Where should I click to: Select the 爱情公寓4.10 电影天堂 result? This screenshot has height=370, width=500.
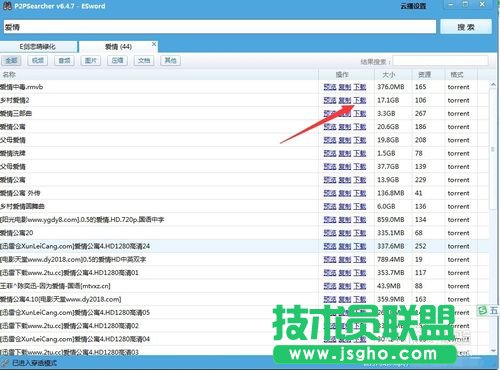click(61, 299)
